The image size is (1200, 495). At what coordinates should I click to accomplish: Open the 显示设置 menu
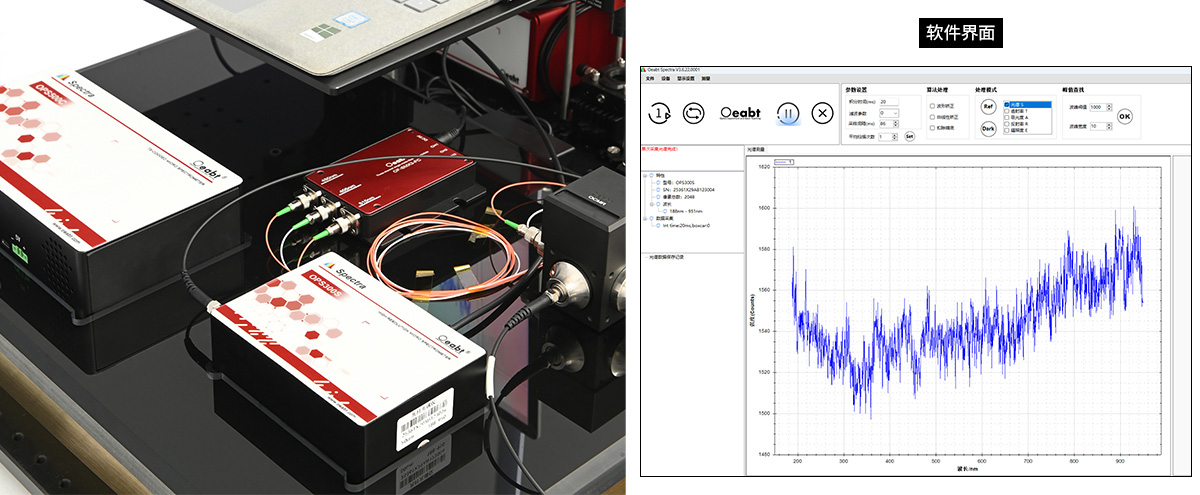coord(686,78)
